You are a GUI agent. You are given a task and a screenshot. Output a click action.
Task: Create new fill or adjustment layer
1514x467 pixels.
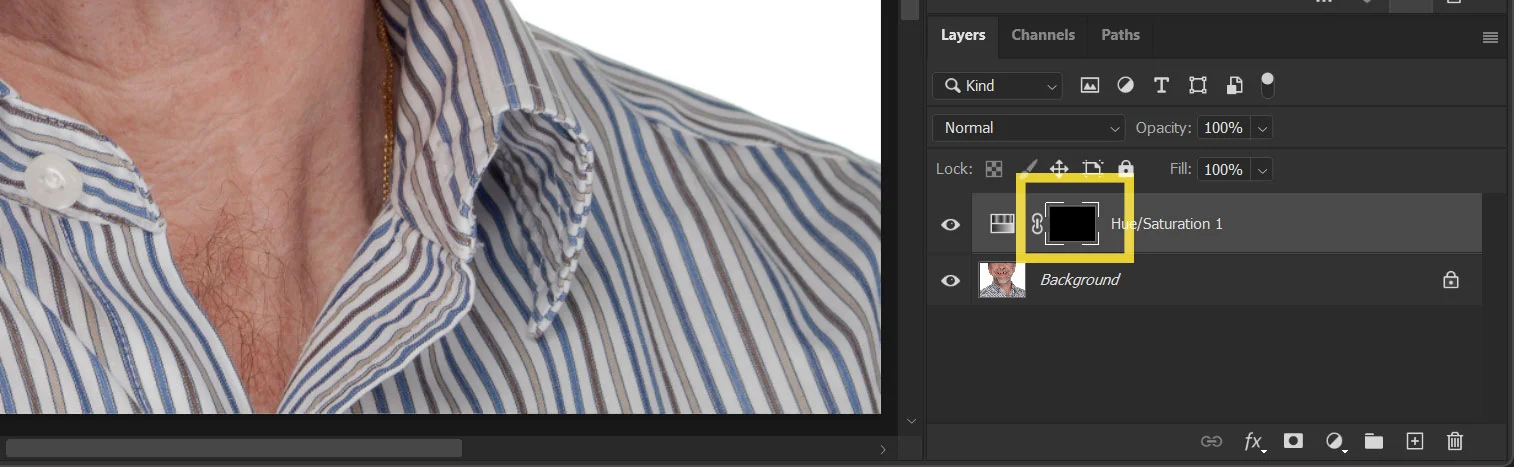[x=1334, y=441]
